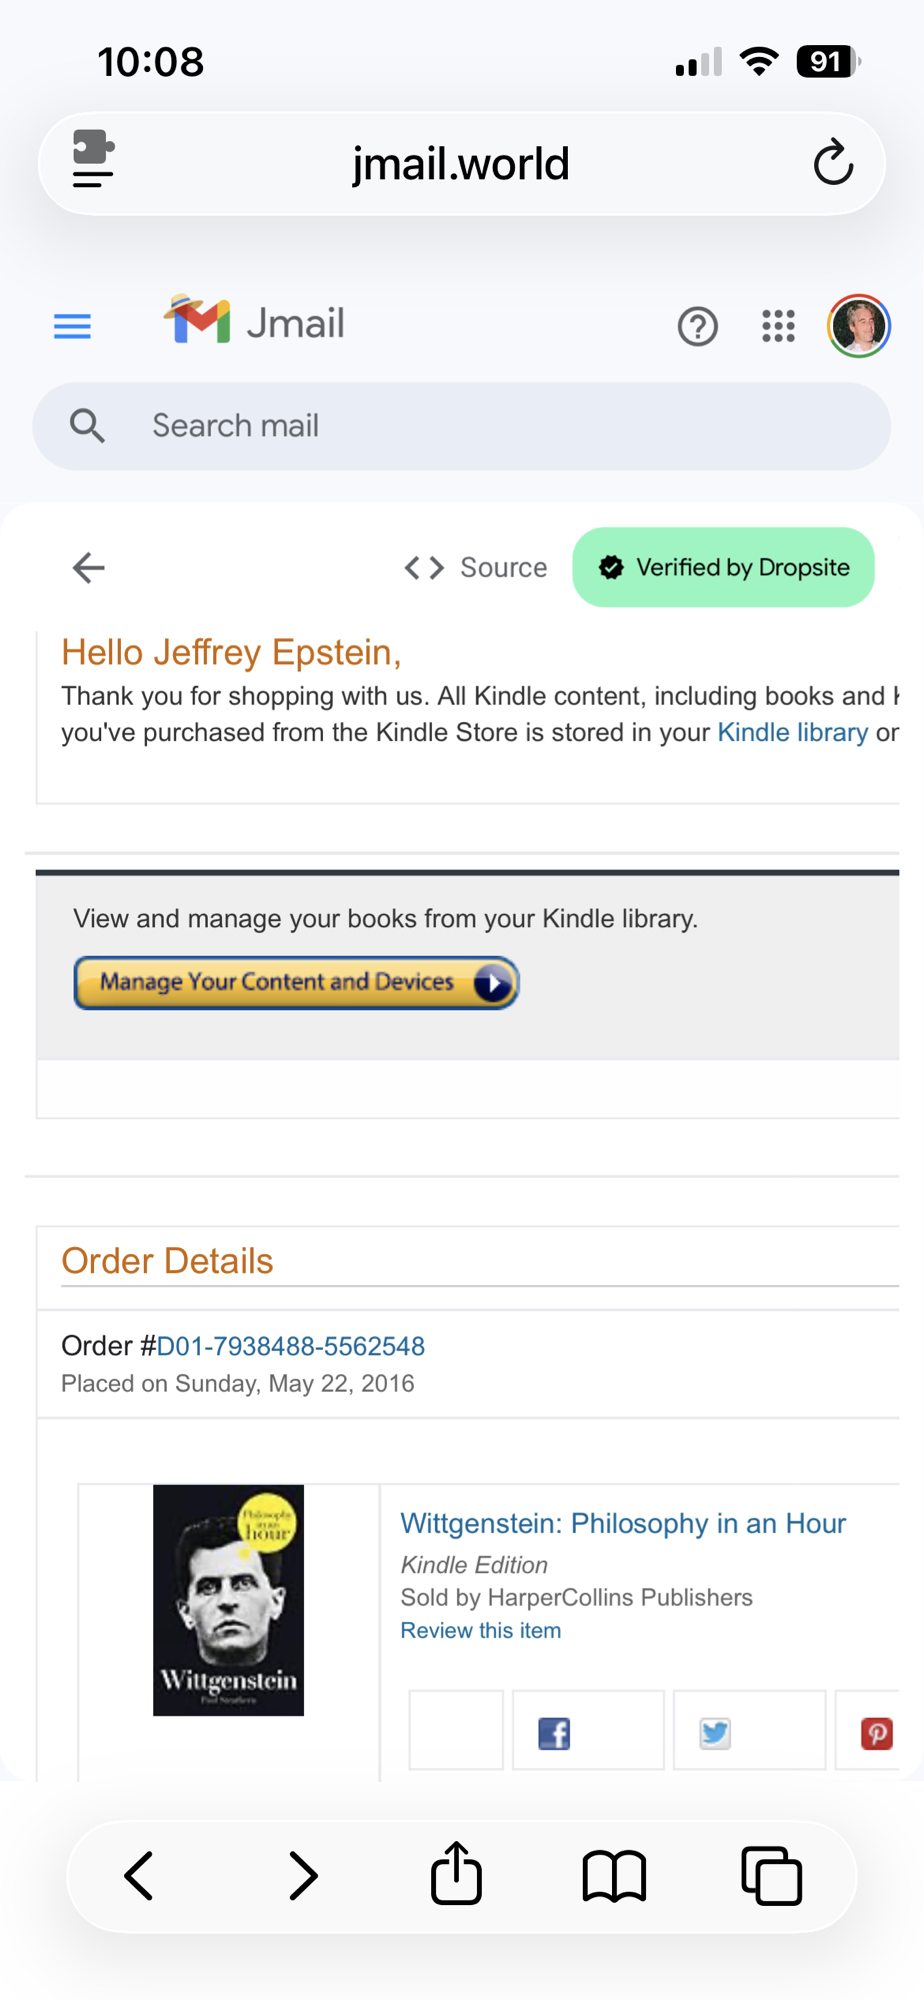Show open tabs overview
The image size is (924, 2000).
tap(771, 1875)
